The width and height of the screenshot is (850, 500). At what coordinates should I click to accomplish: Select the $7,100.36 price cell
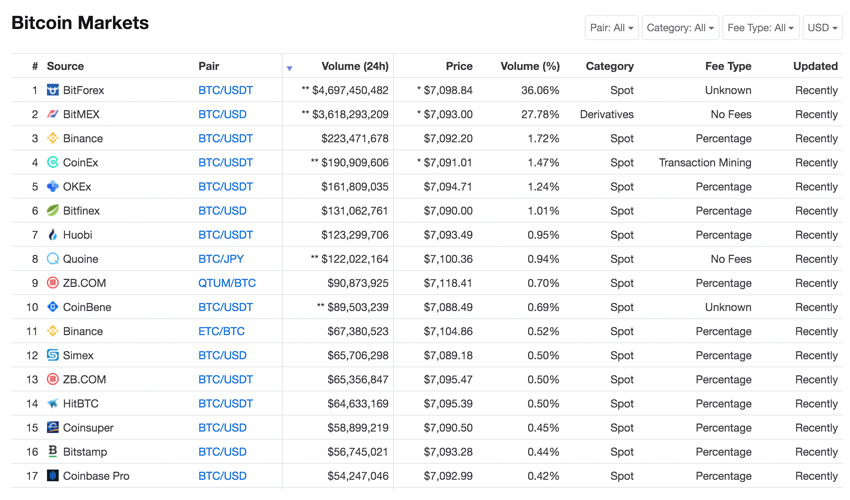coord(448,259)
